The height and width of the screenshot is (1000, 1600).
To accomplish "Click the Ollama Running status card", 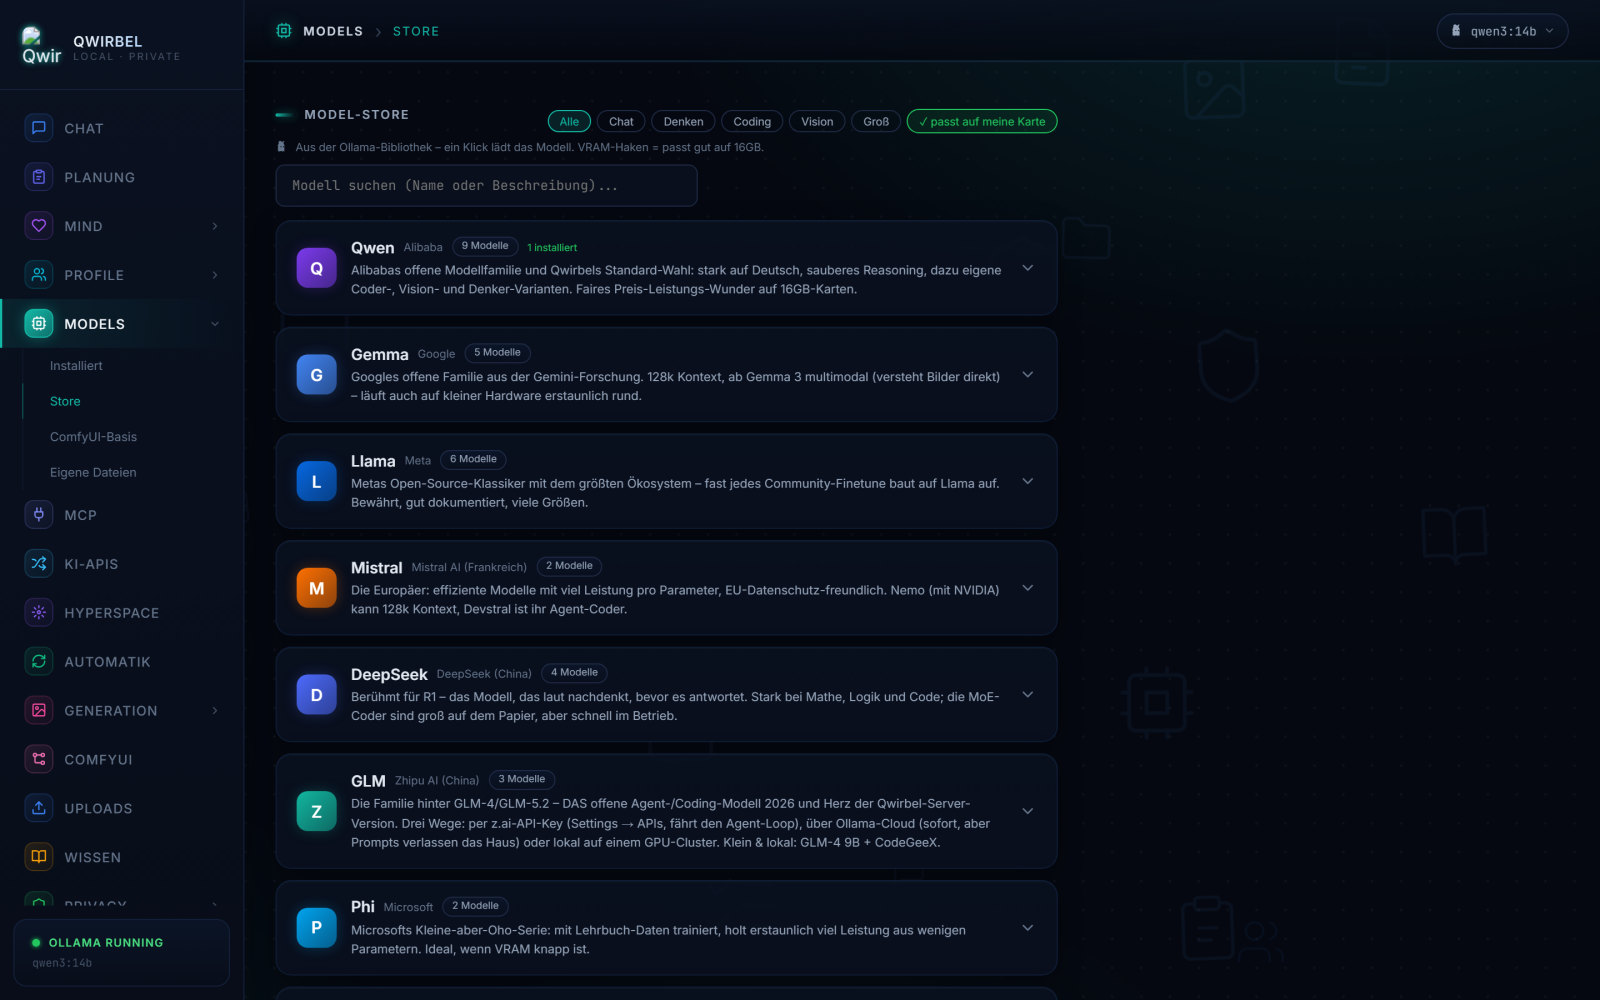I will tap(122, 952).
